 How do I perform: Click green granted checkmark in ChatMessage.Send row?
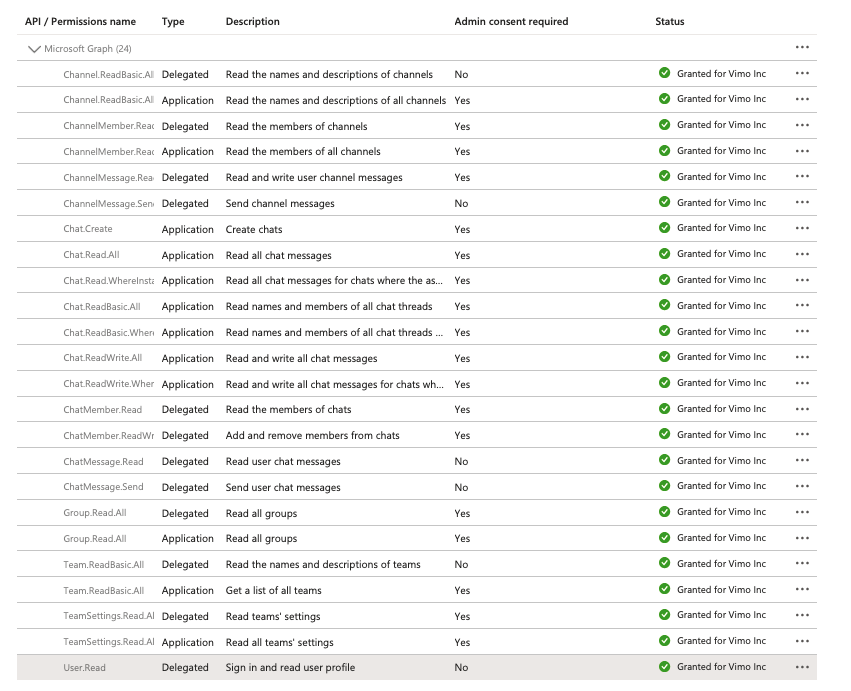tap(664, 486)
